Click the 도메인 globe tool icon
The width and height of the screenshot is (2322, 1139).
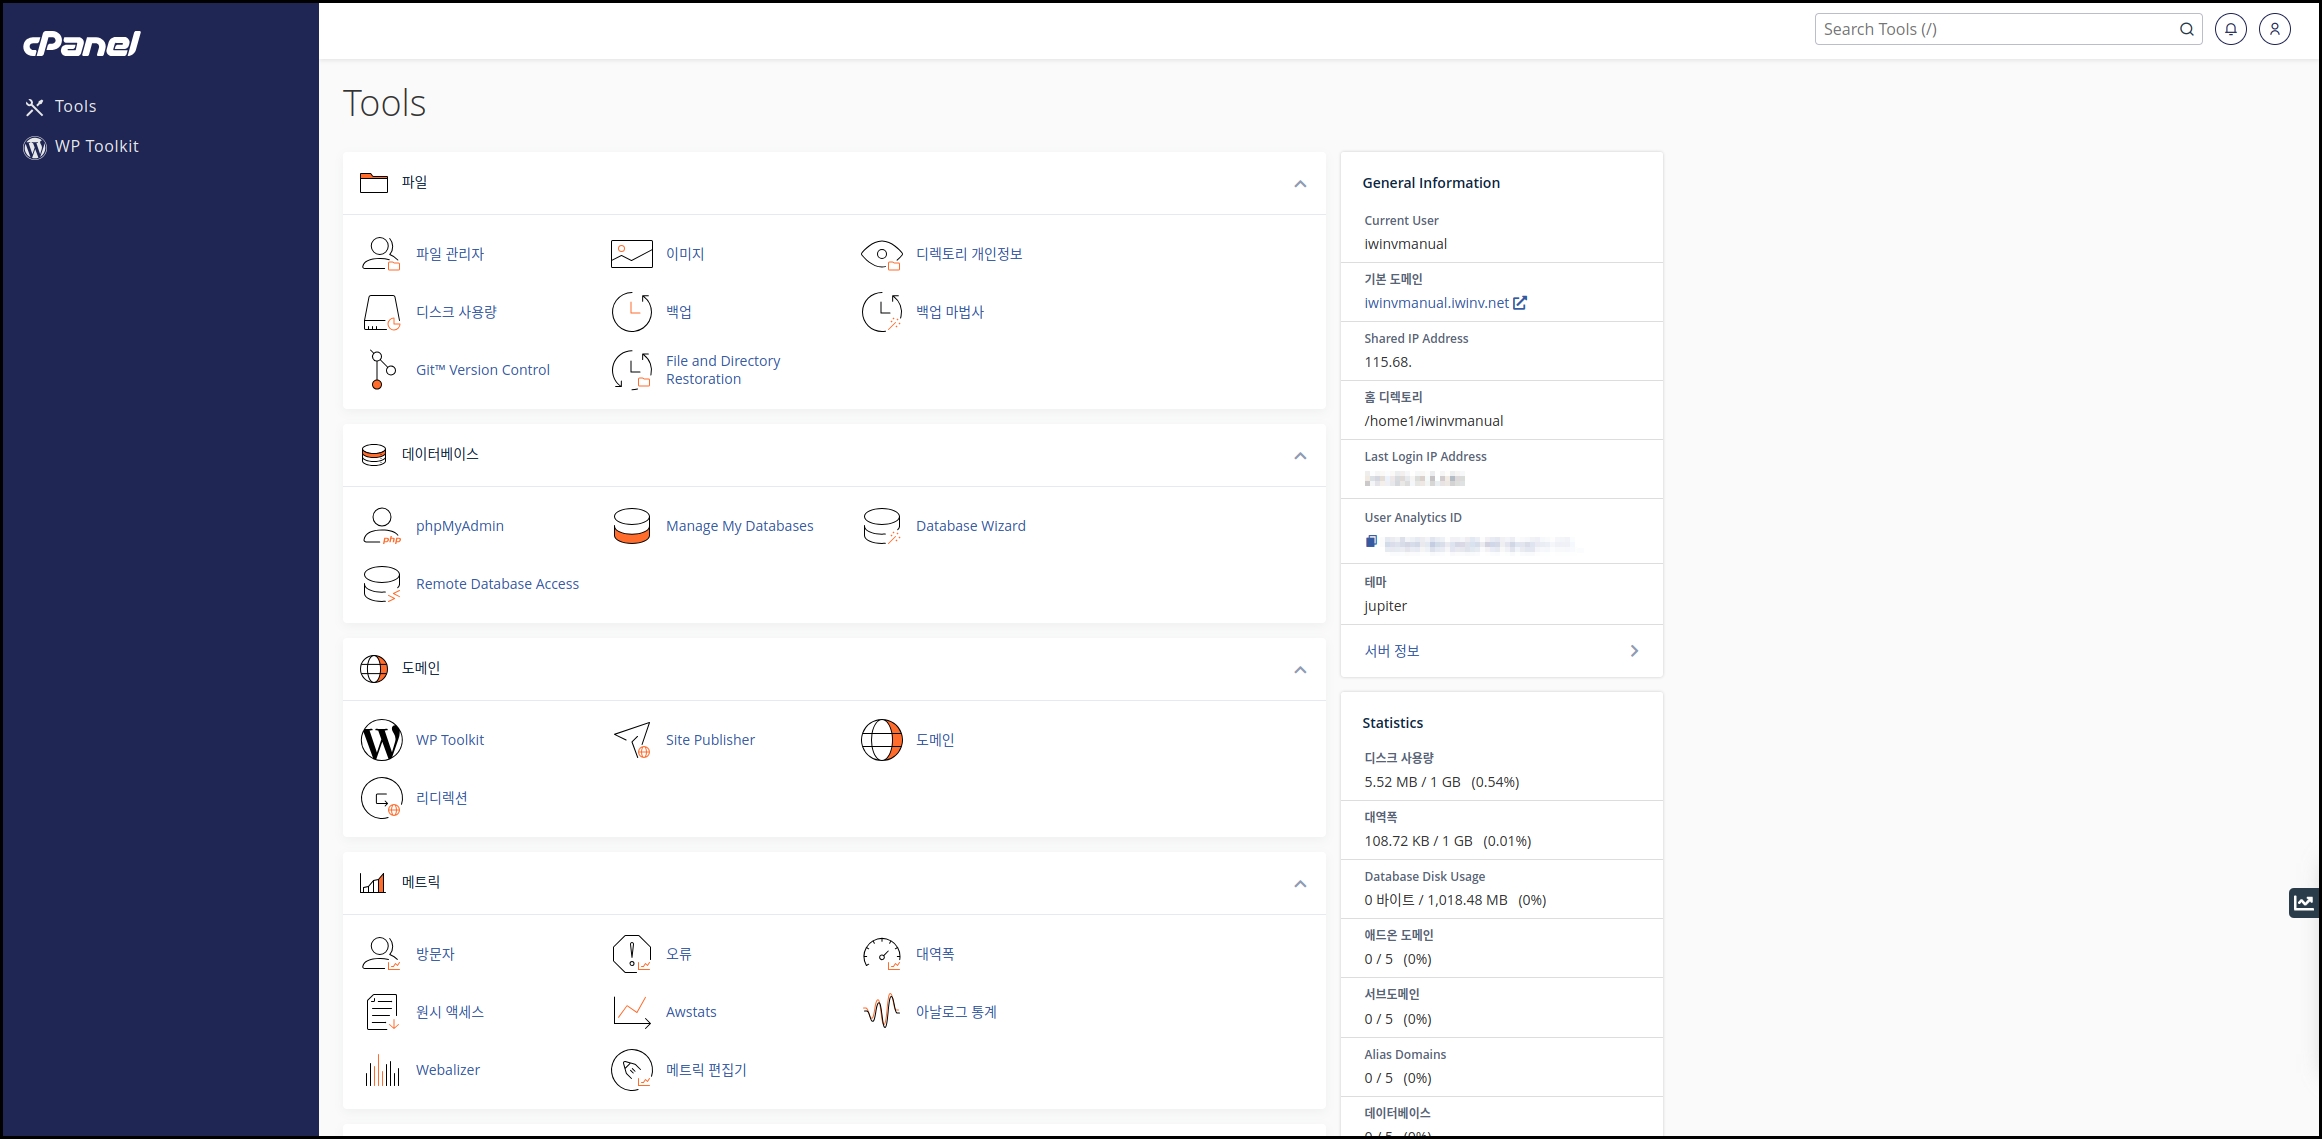pyautogui.click(x=881, y=740)
